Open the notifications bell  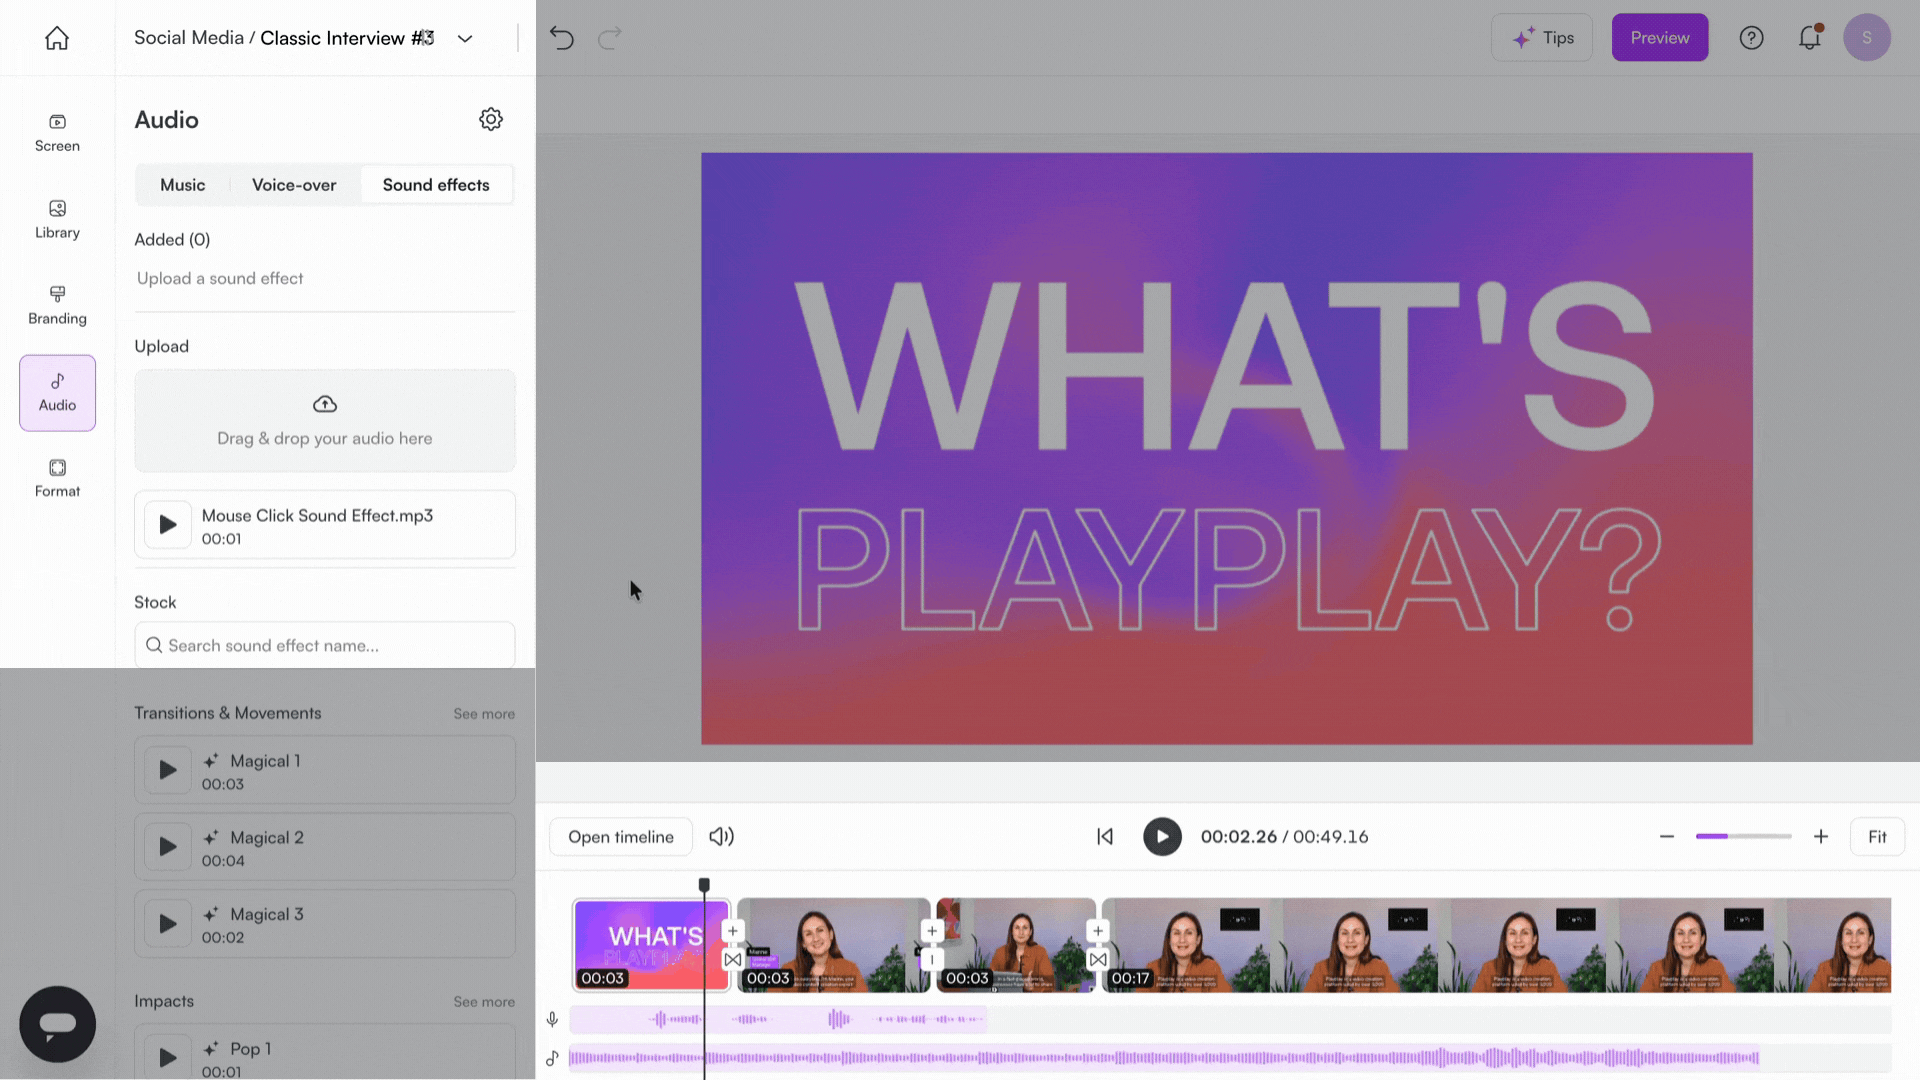(1809, 38)
